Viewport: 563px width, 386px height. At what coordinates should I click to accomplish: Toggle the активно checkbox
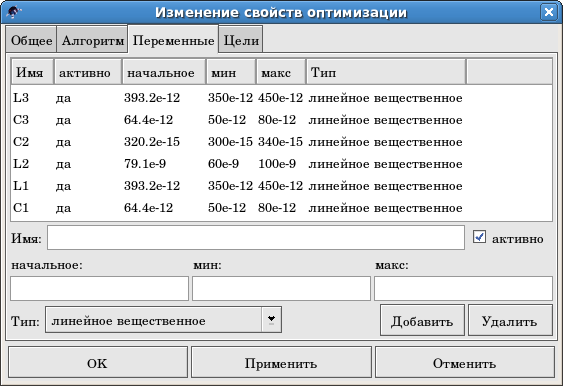(x=479, y=237)
